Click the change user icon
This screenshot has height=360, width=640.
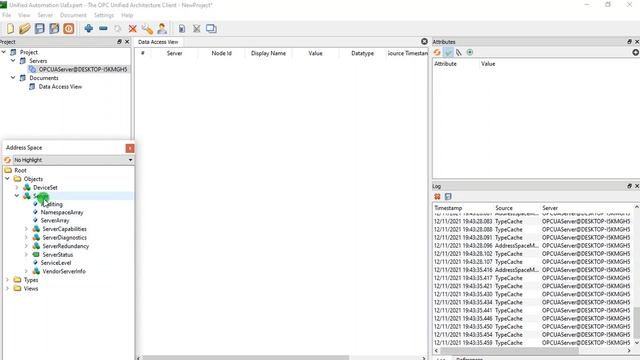click(162, 29)
